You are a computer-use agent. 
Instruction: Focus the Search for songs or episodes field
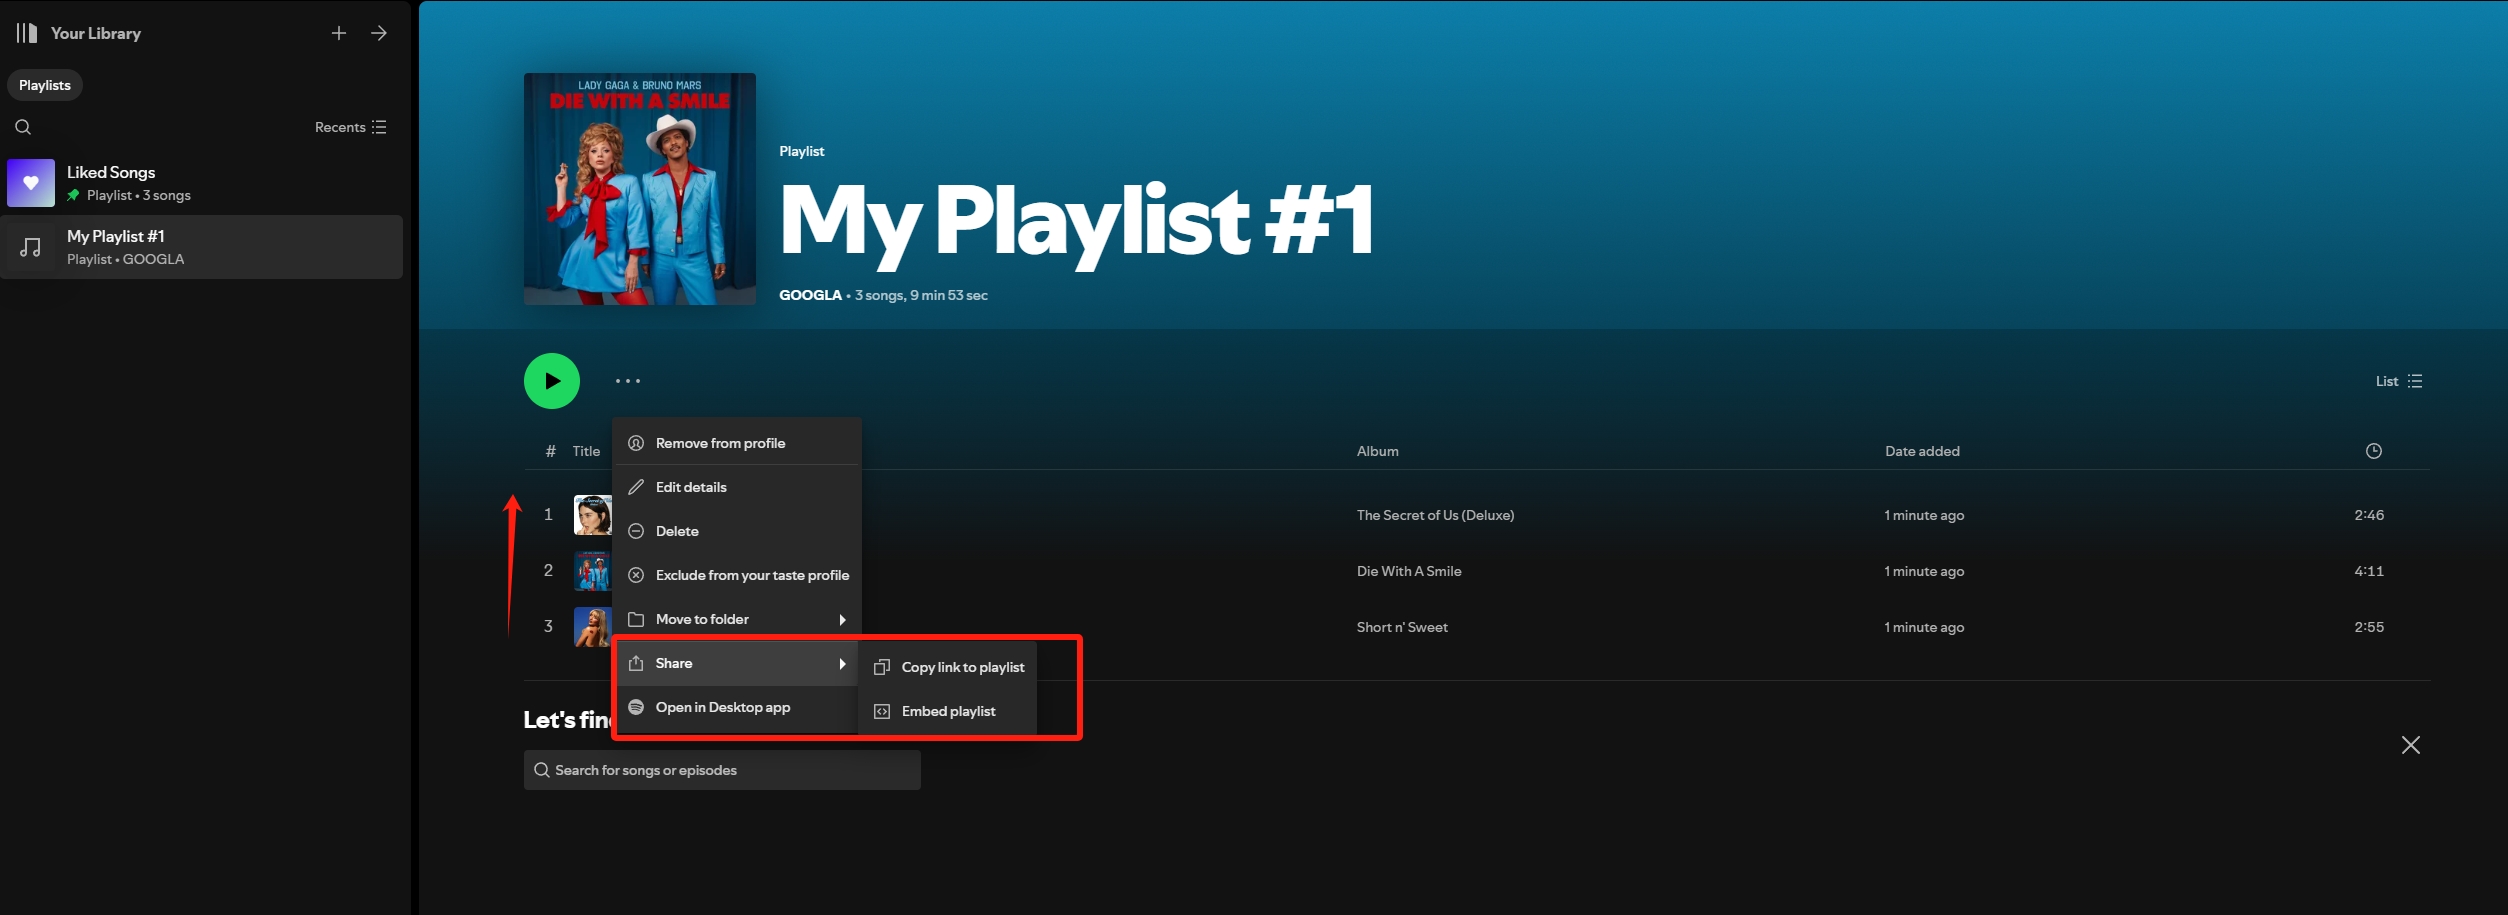[722, 770]
